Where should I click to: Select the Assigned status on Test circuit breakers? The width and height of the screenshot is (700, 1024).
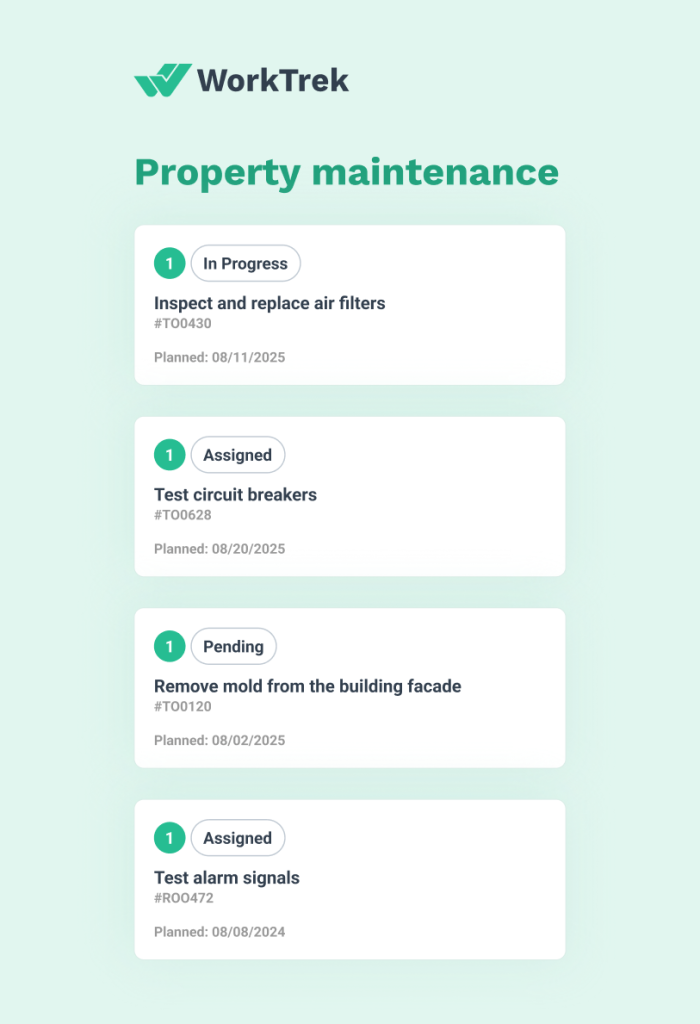(237, 455)
